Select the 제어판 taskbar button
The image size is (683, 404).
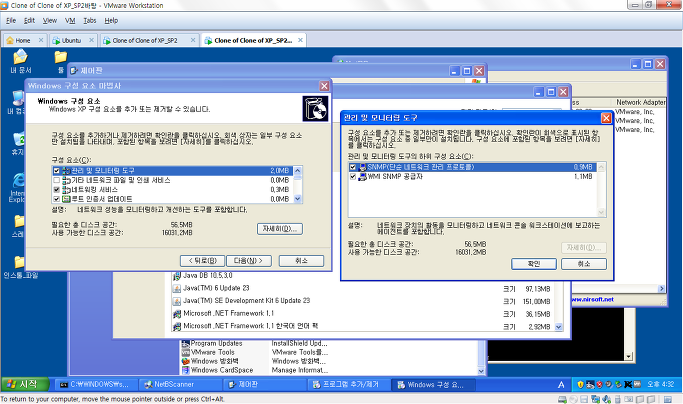(265, 384)
